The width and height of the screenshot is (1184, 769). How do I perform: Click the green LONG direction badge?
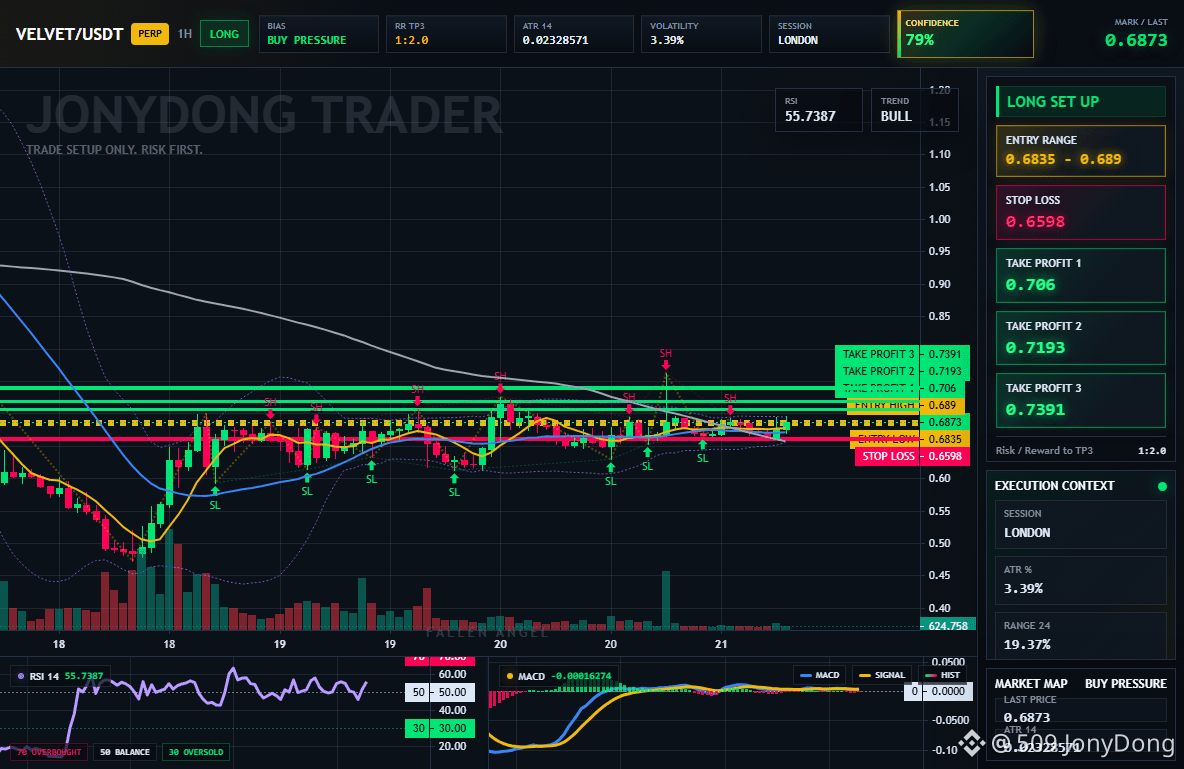coord(224,34)
